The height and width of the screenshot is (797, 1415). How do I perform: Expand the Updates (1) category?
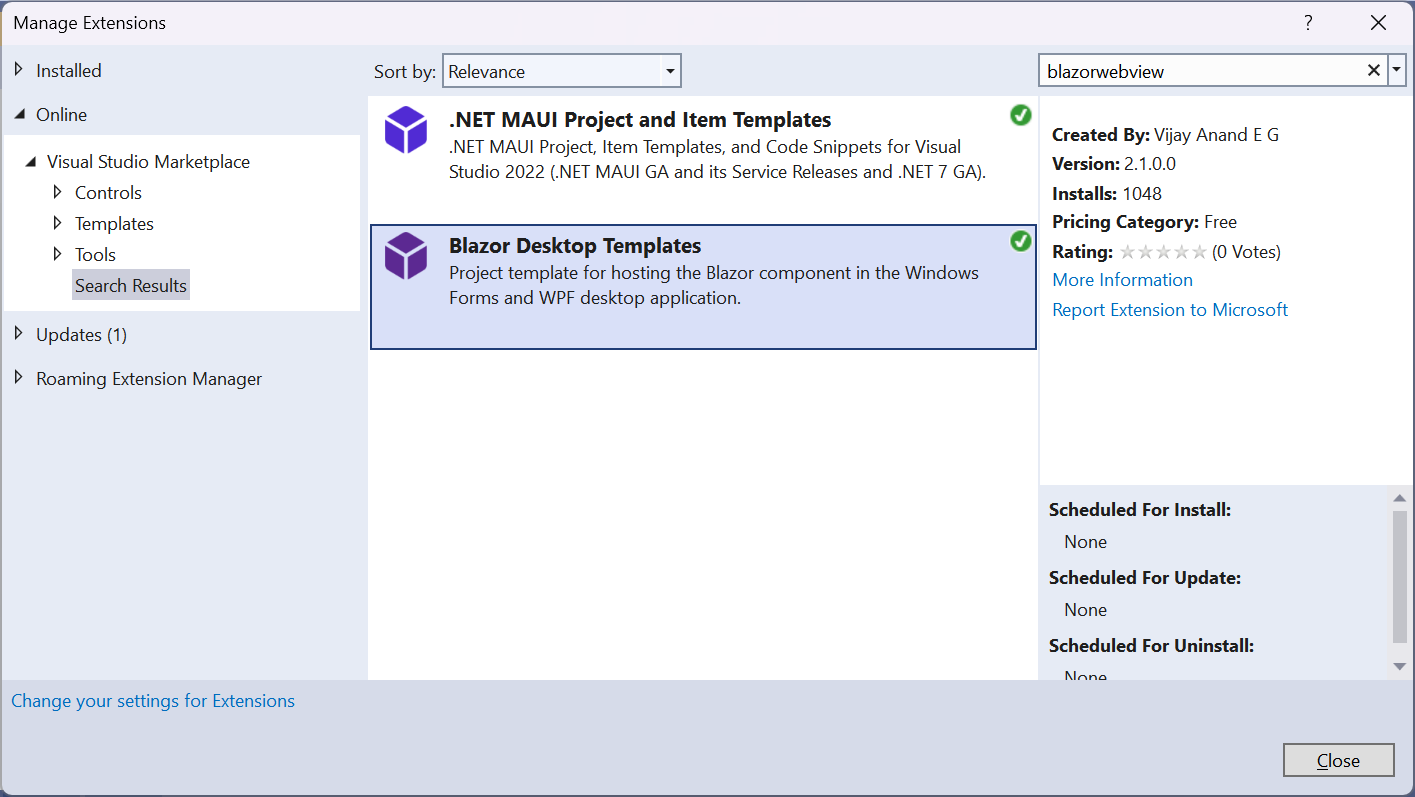click(x=18, y=334)
